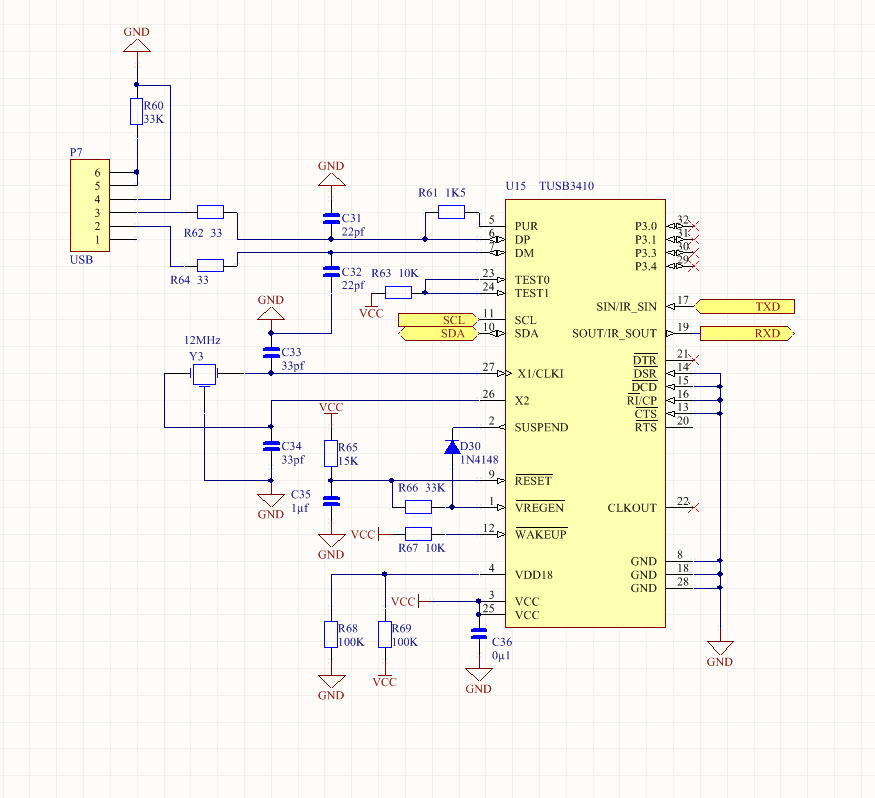Viewport: 875px width, 798px height.
Task: Click the SDA port symbol
Action: [439, 333]
